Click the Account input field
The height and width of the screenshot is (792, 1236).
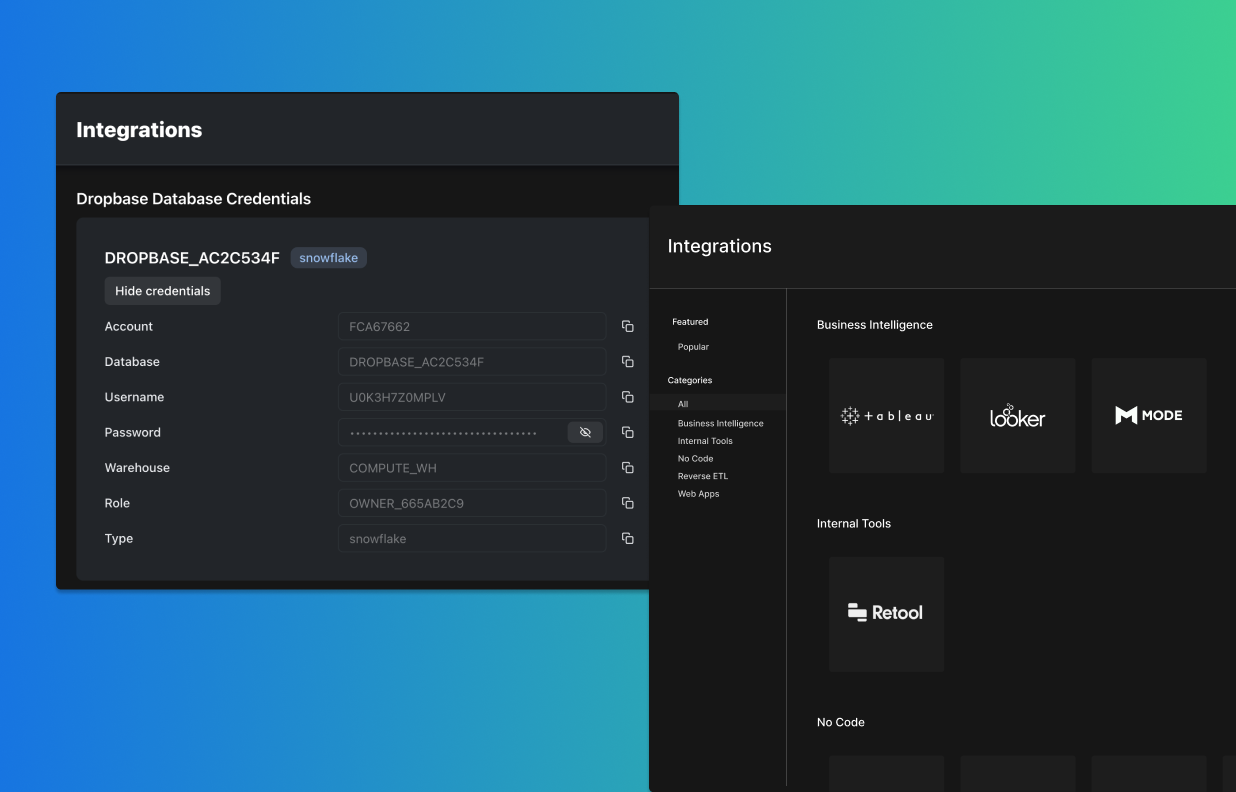pyautogui.click(x=471, y=326)
